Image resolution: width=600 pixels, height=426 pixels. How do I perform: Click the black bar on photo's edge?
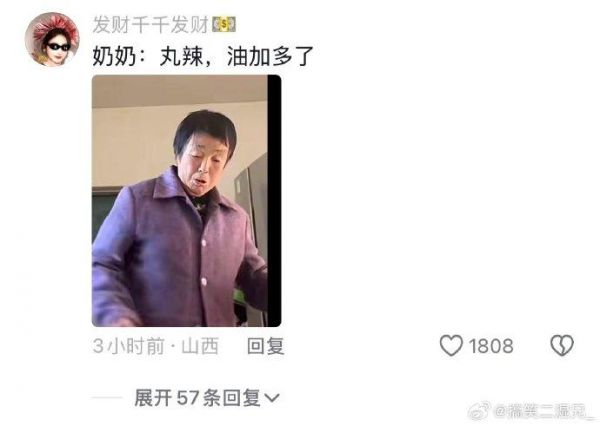point(274,201)
